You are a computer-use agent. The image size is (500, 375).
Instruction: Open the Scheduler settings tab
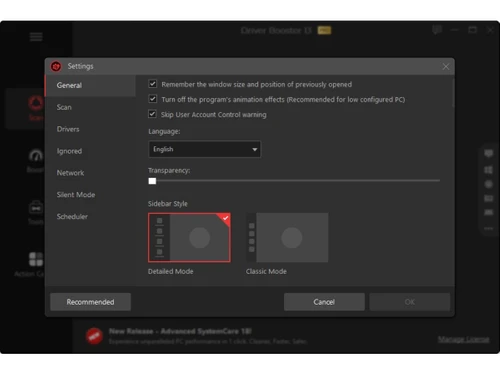coord(90,217)
